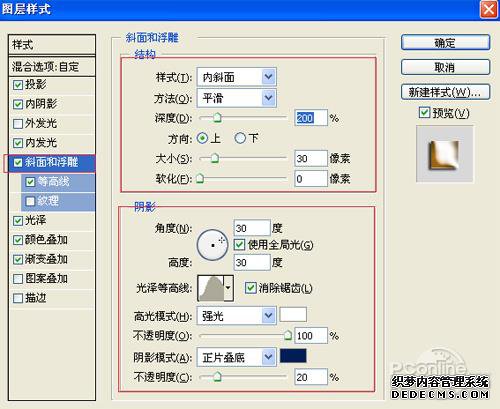
Task: Close the 图层样式 dialog window
Action: click(489, 9)
